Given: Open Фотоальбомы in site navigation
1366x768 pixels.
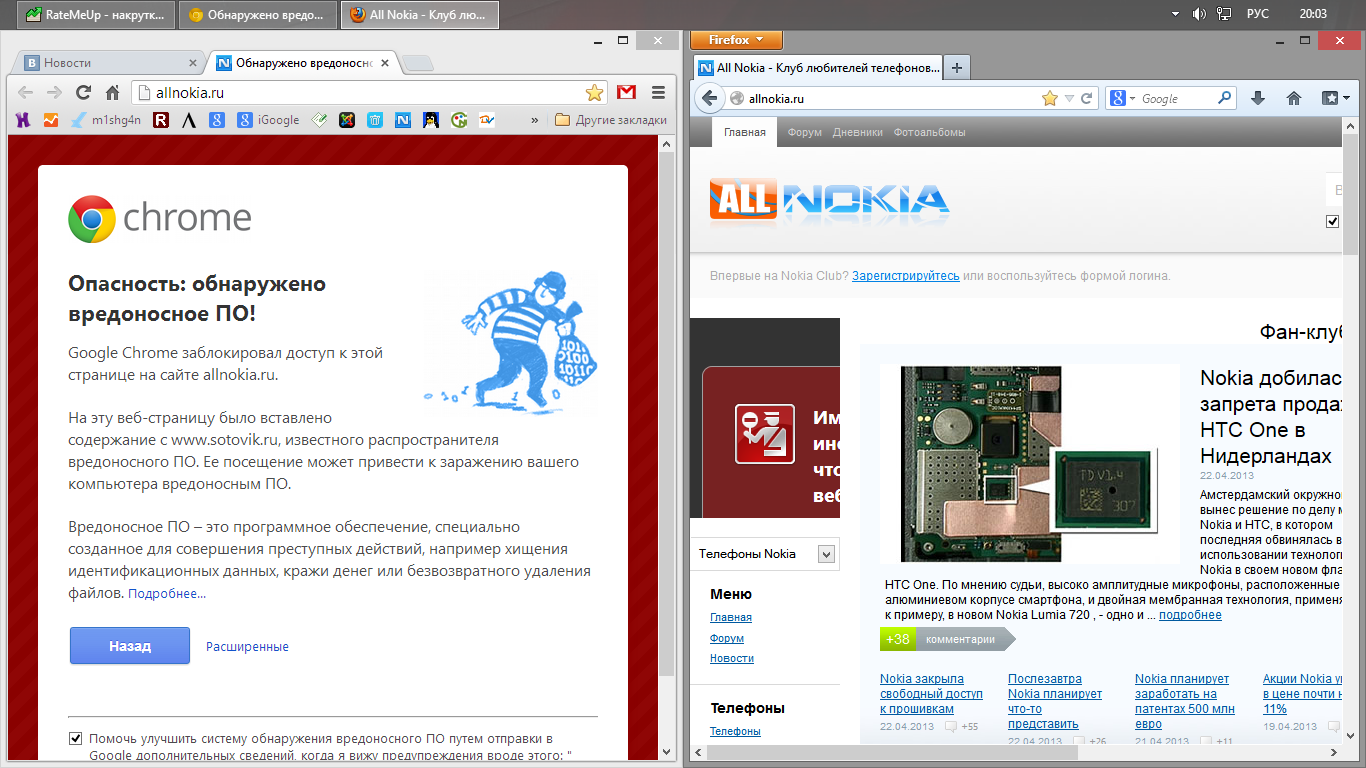Looking at the screenshot, I should pyautogui.click(x=930, y=132).
